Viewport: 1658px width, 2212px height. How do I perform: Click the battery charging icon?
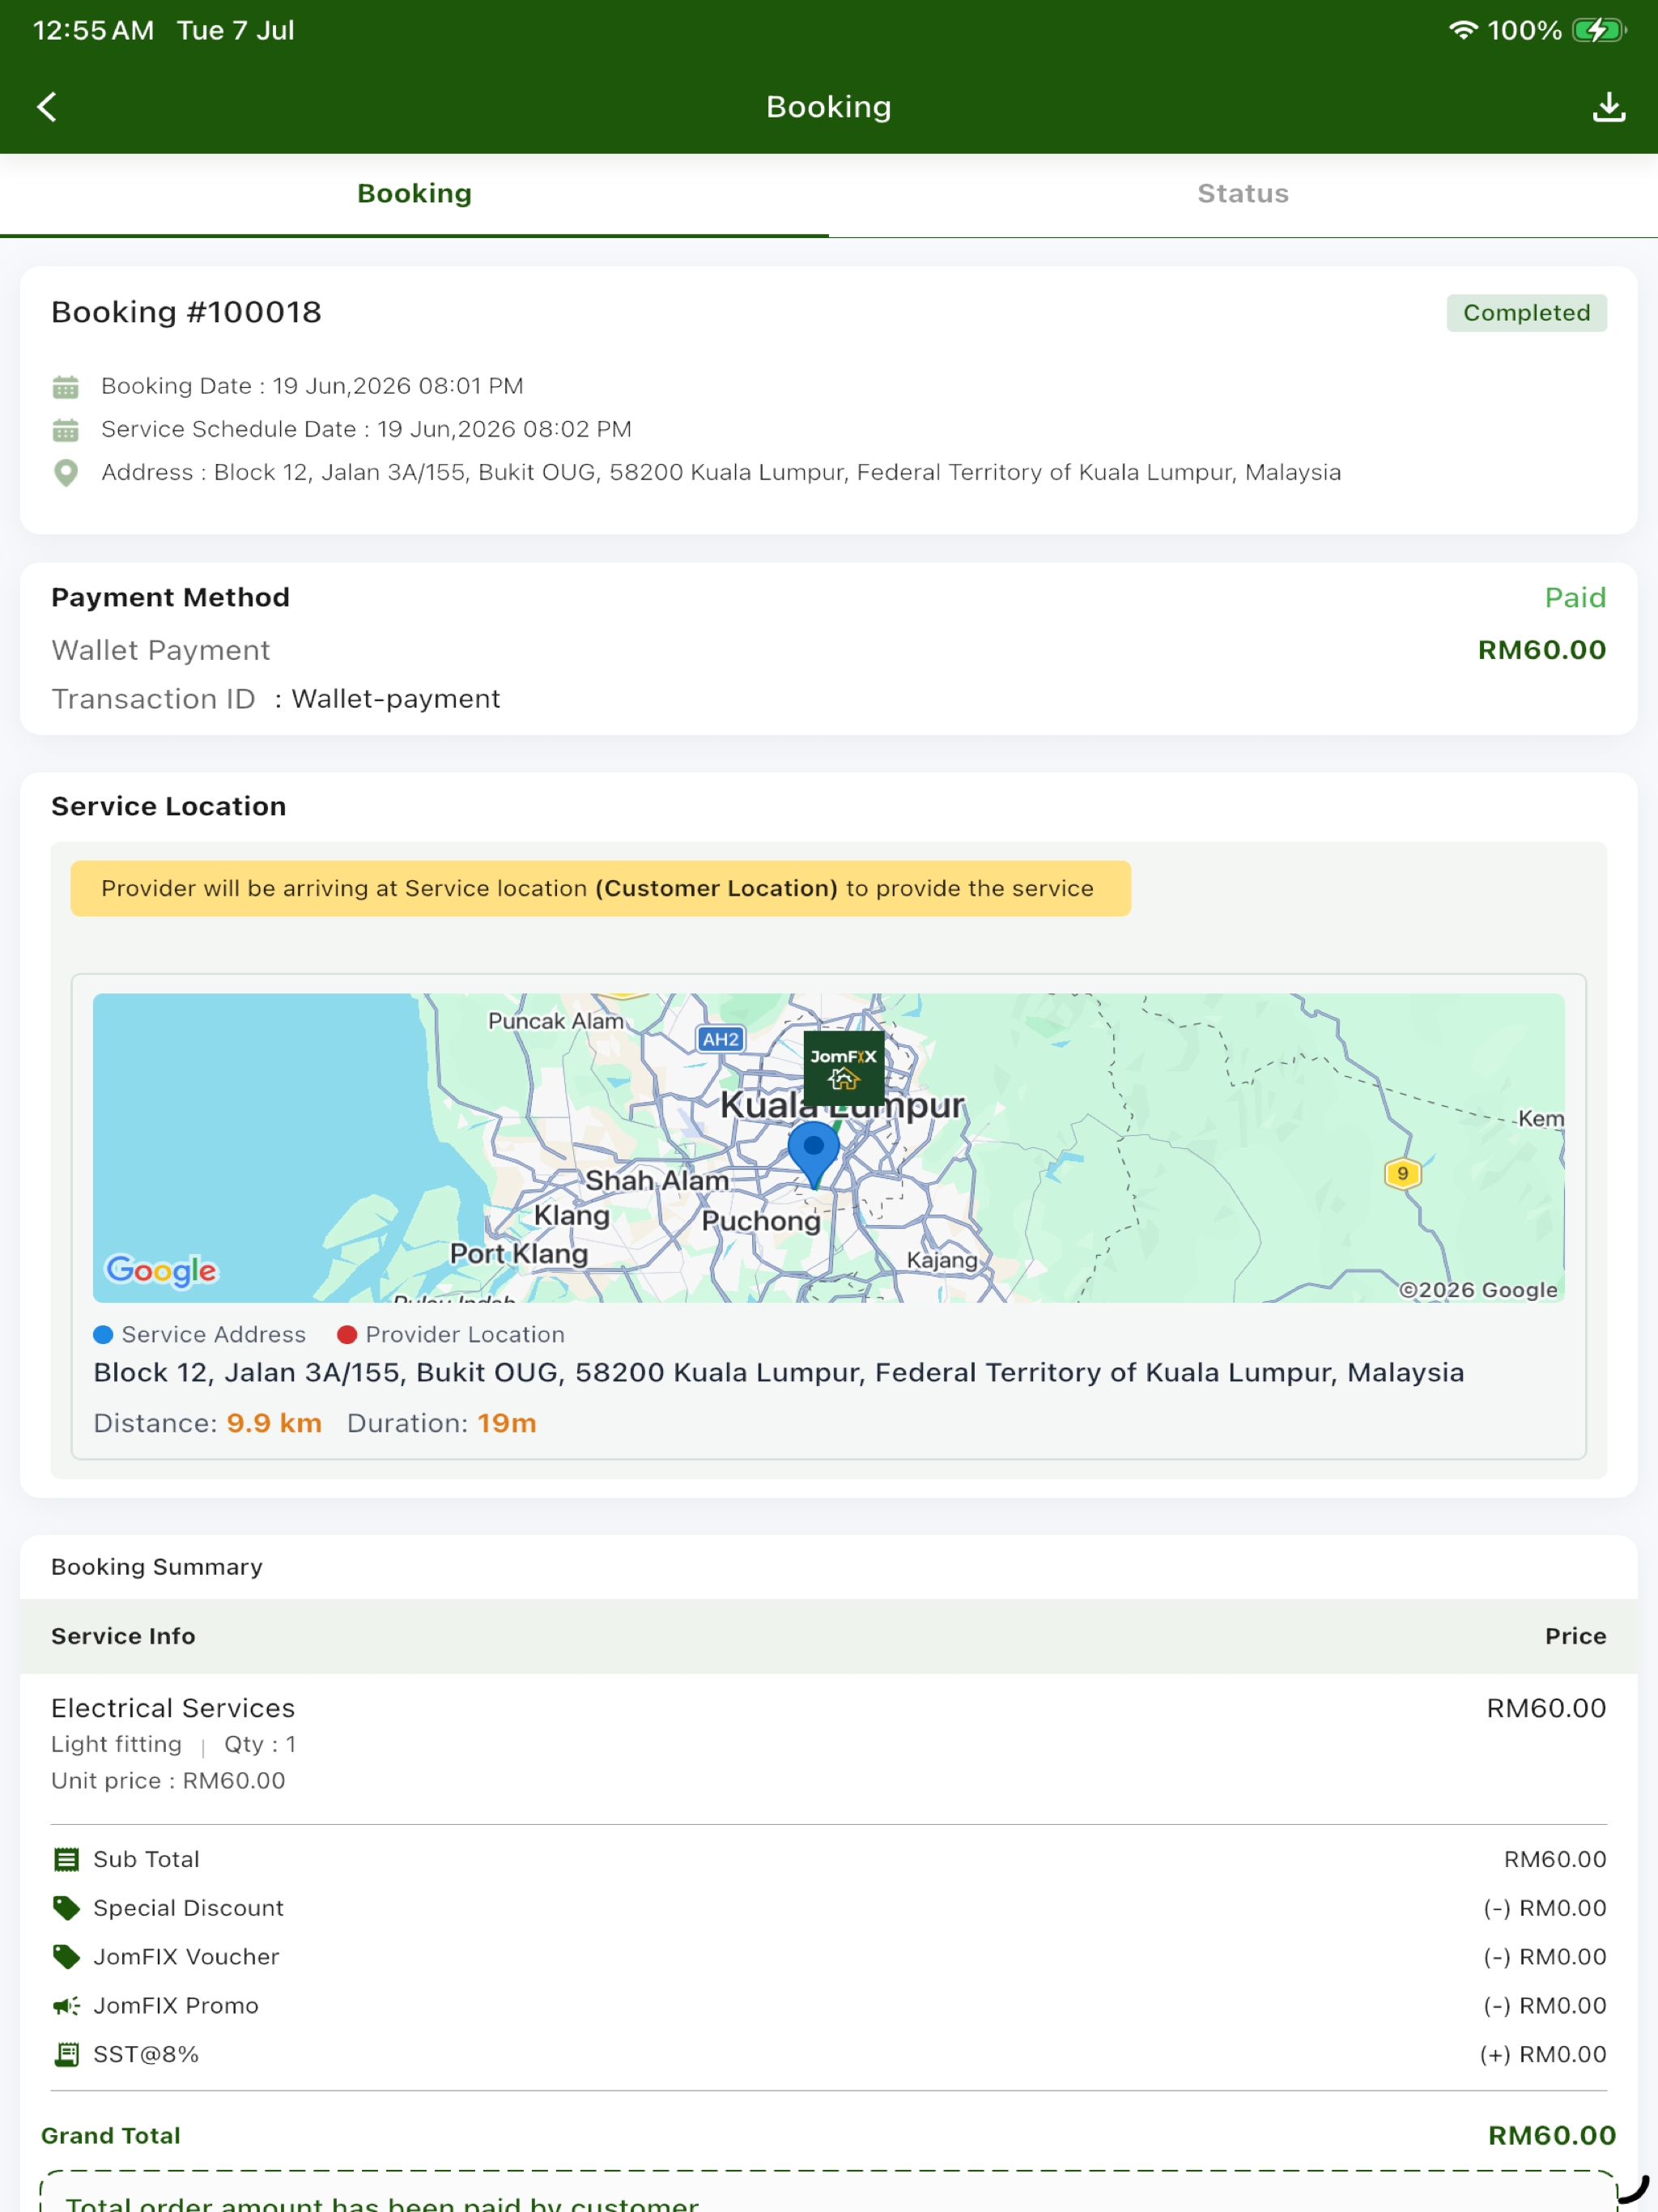point(1599,30)
